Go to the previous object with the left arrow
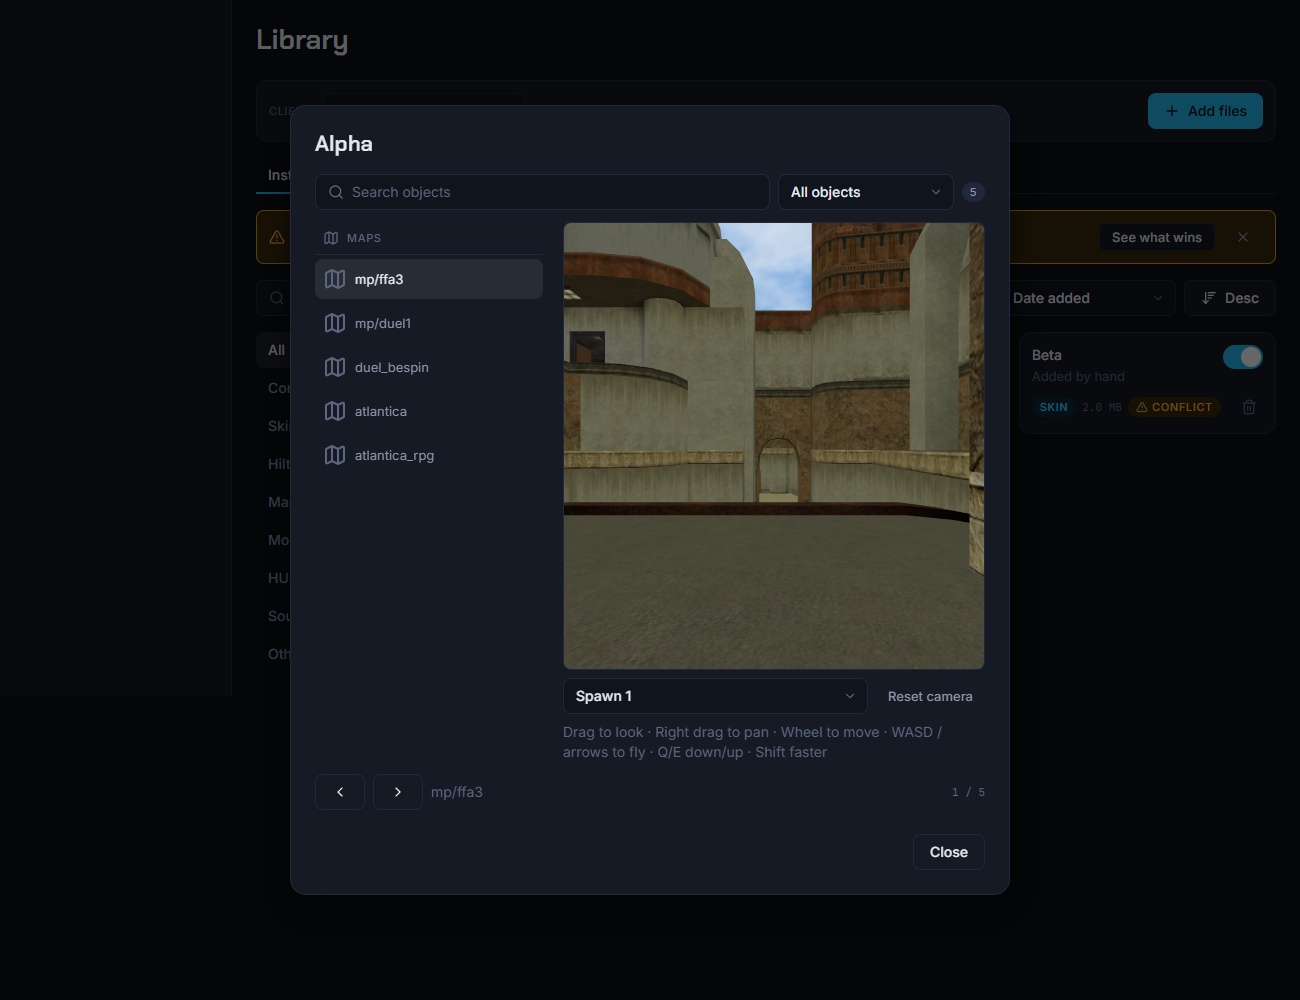Image resolution: width=1300 pixels, height=1000 pixels. [x=340, y=792]
